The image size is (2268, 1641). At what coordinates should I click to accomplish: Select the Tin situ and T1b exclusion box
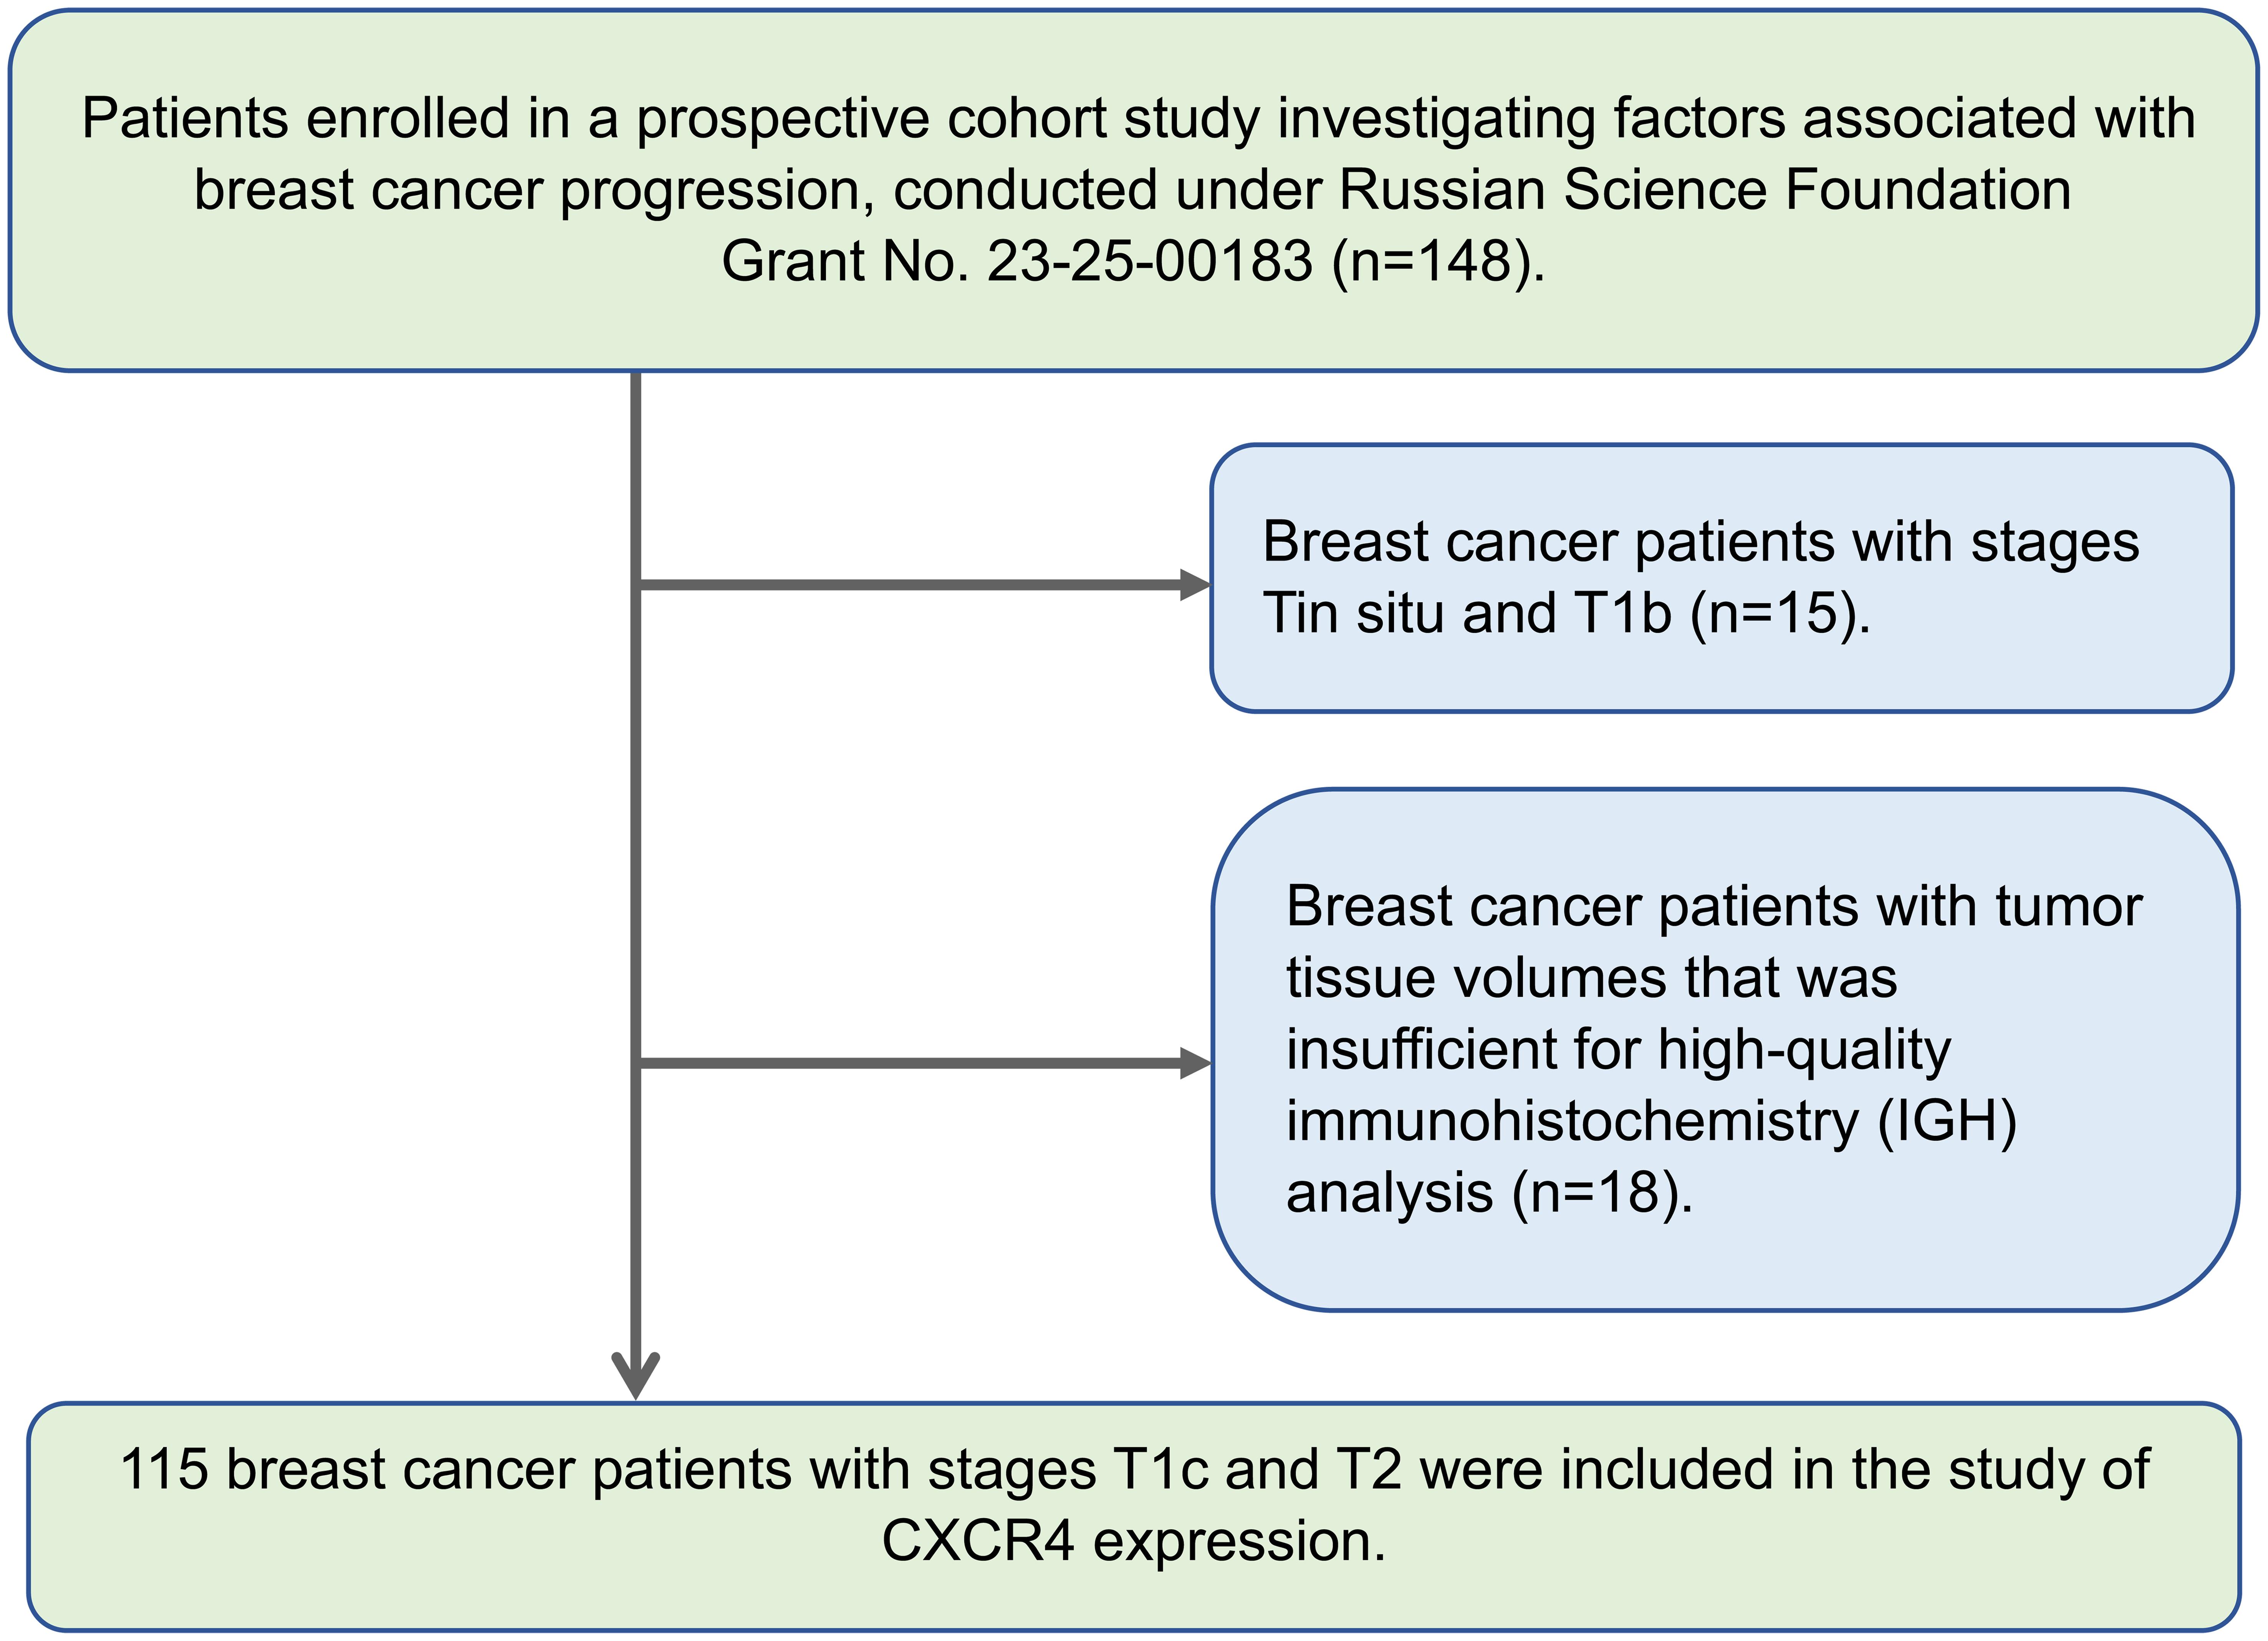tap(1722, 578)
